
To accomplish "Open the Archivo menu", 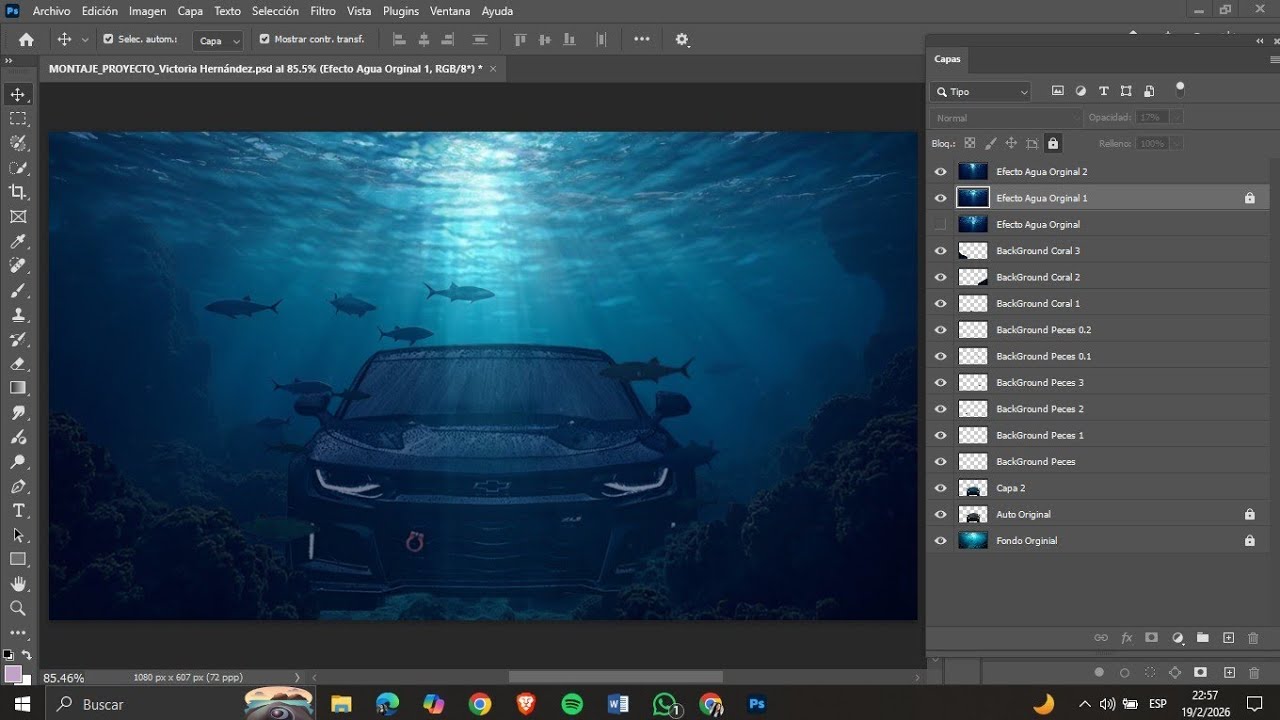I will click(52, 11).
